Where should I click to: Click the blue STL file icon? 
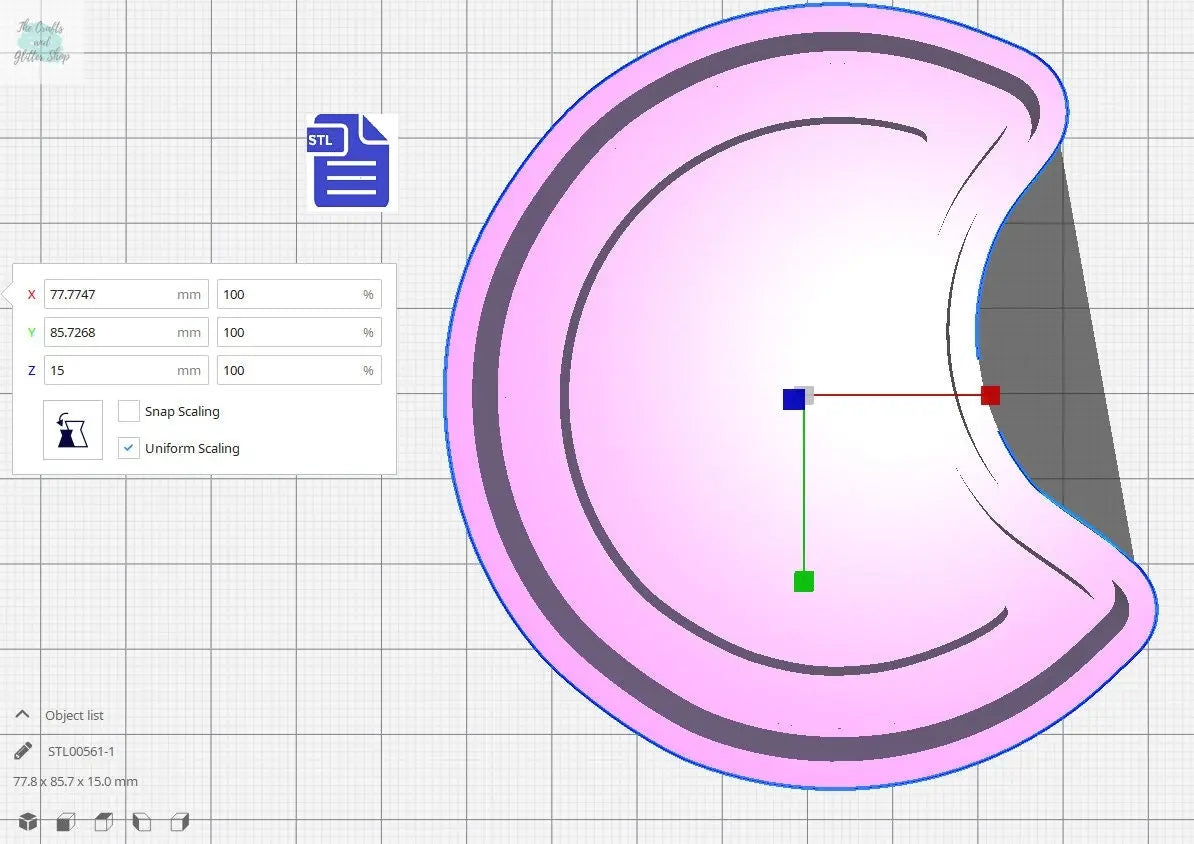click(349, 162)
